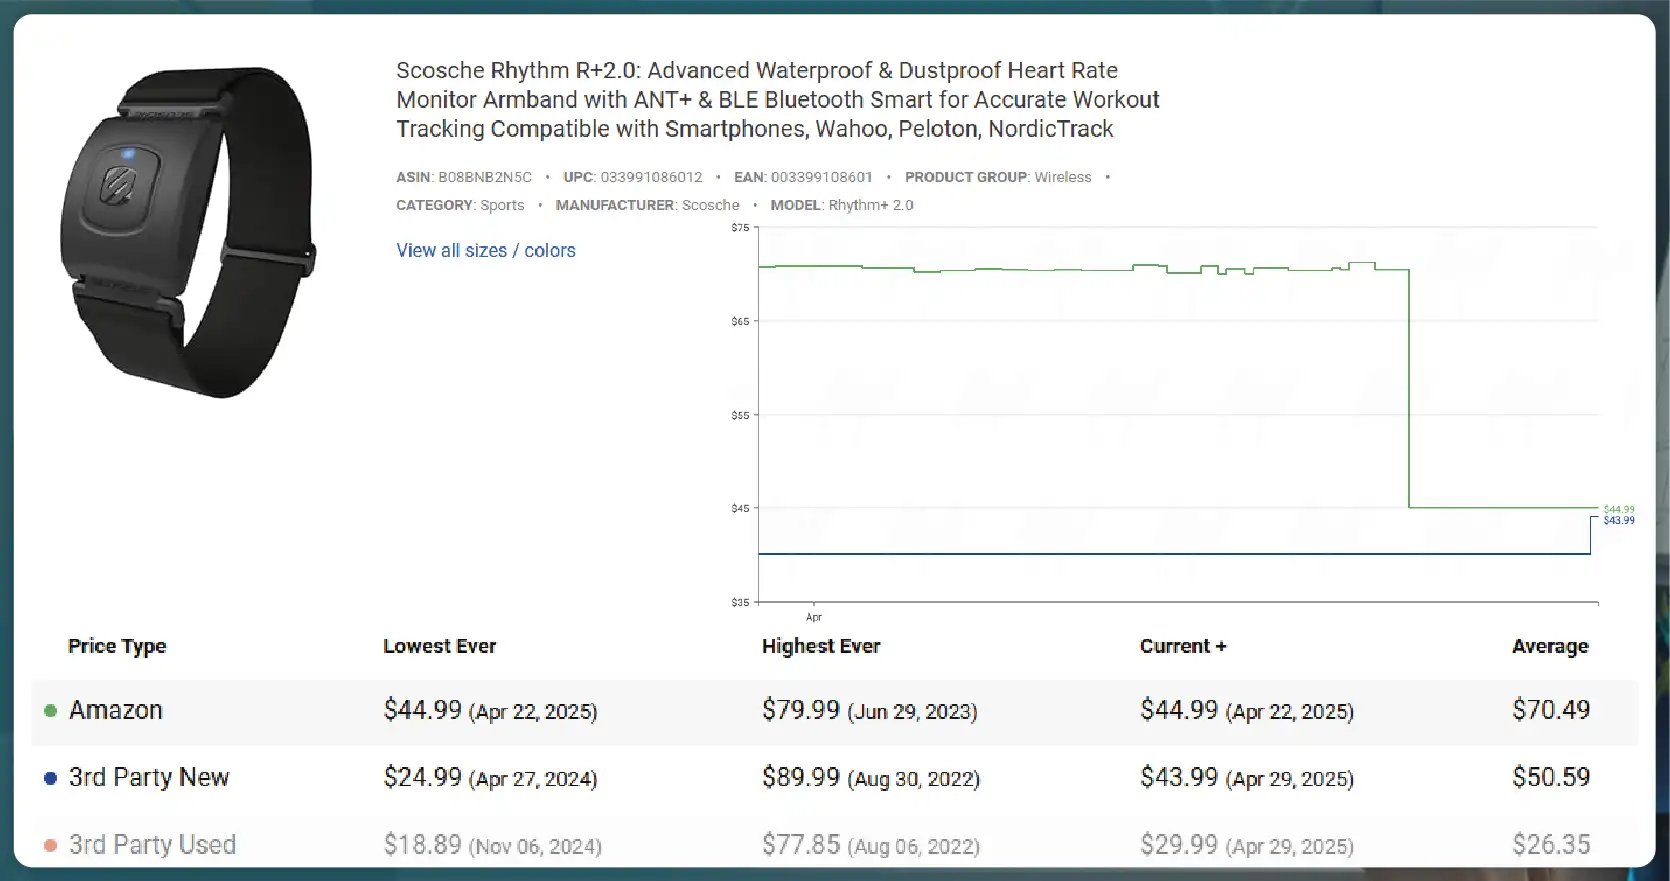This screenshot has width=1670, height=881.
Task: Click the Scosche Rhythm R+2.0 product title
Action: (776, 100)
